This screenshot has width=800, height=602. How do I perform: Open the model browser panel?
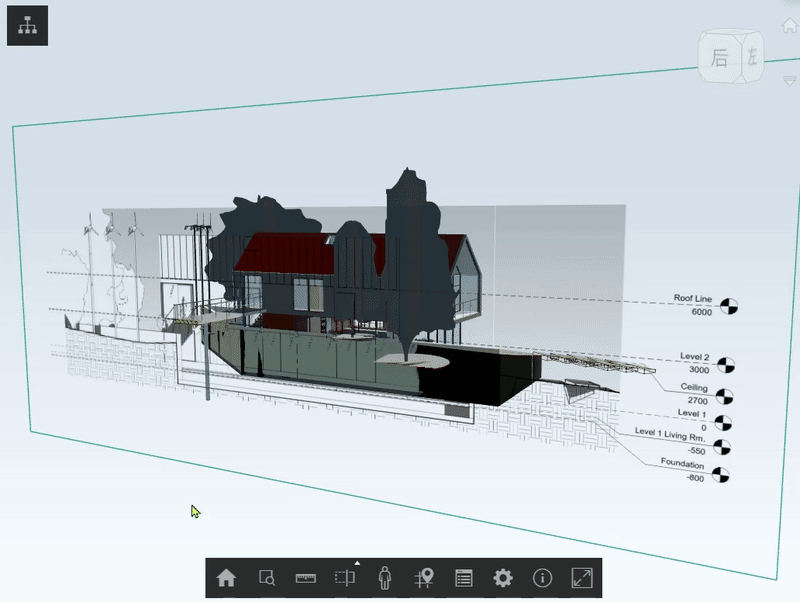point(28,27)
